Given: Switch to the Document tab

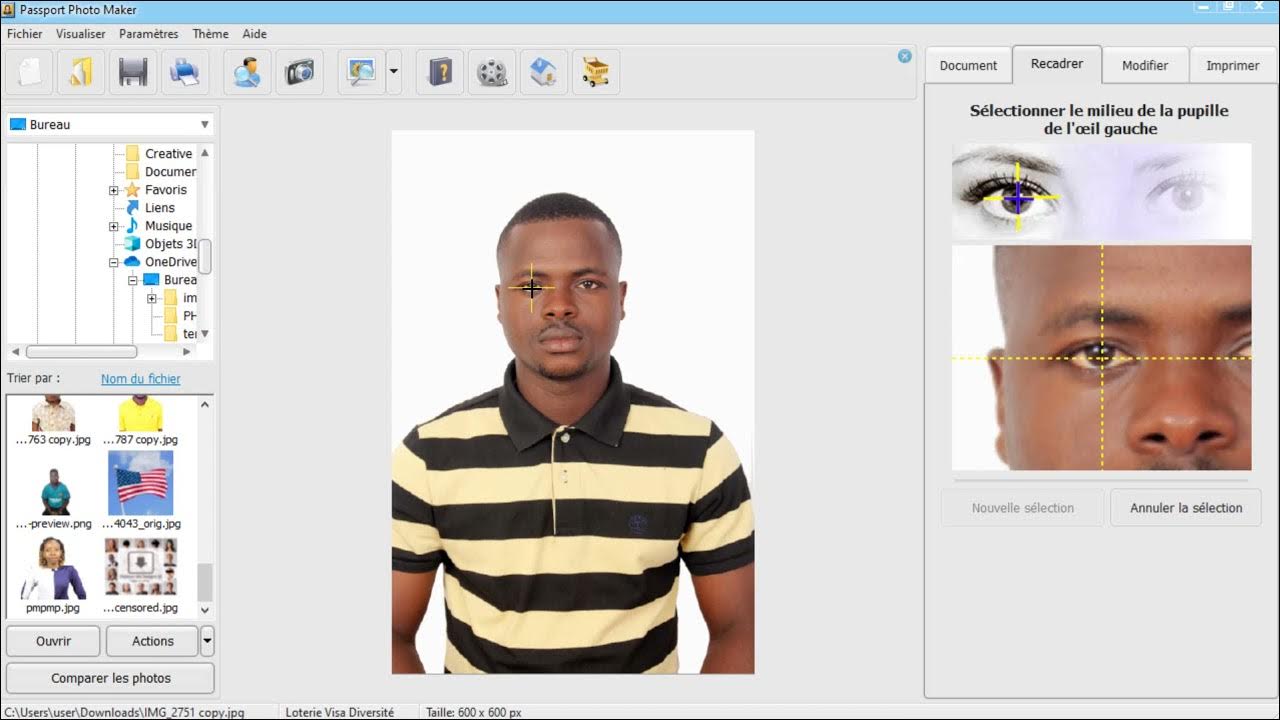Looking at the screenshot, I should tap(968, 65).
